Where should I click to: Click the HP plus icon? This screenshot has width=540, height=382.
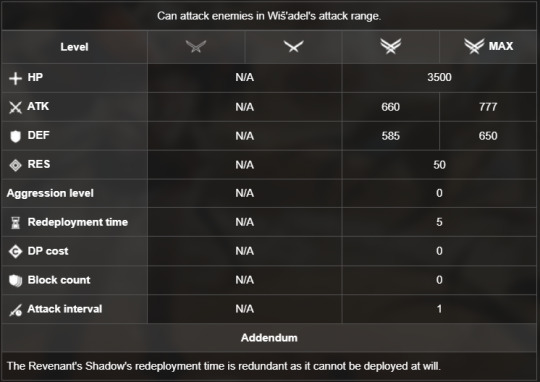click(15, 78)
